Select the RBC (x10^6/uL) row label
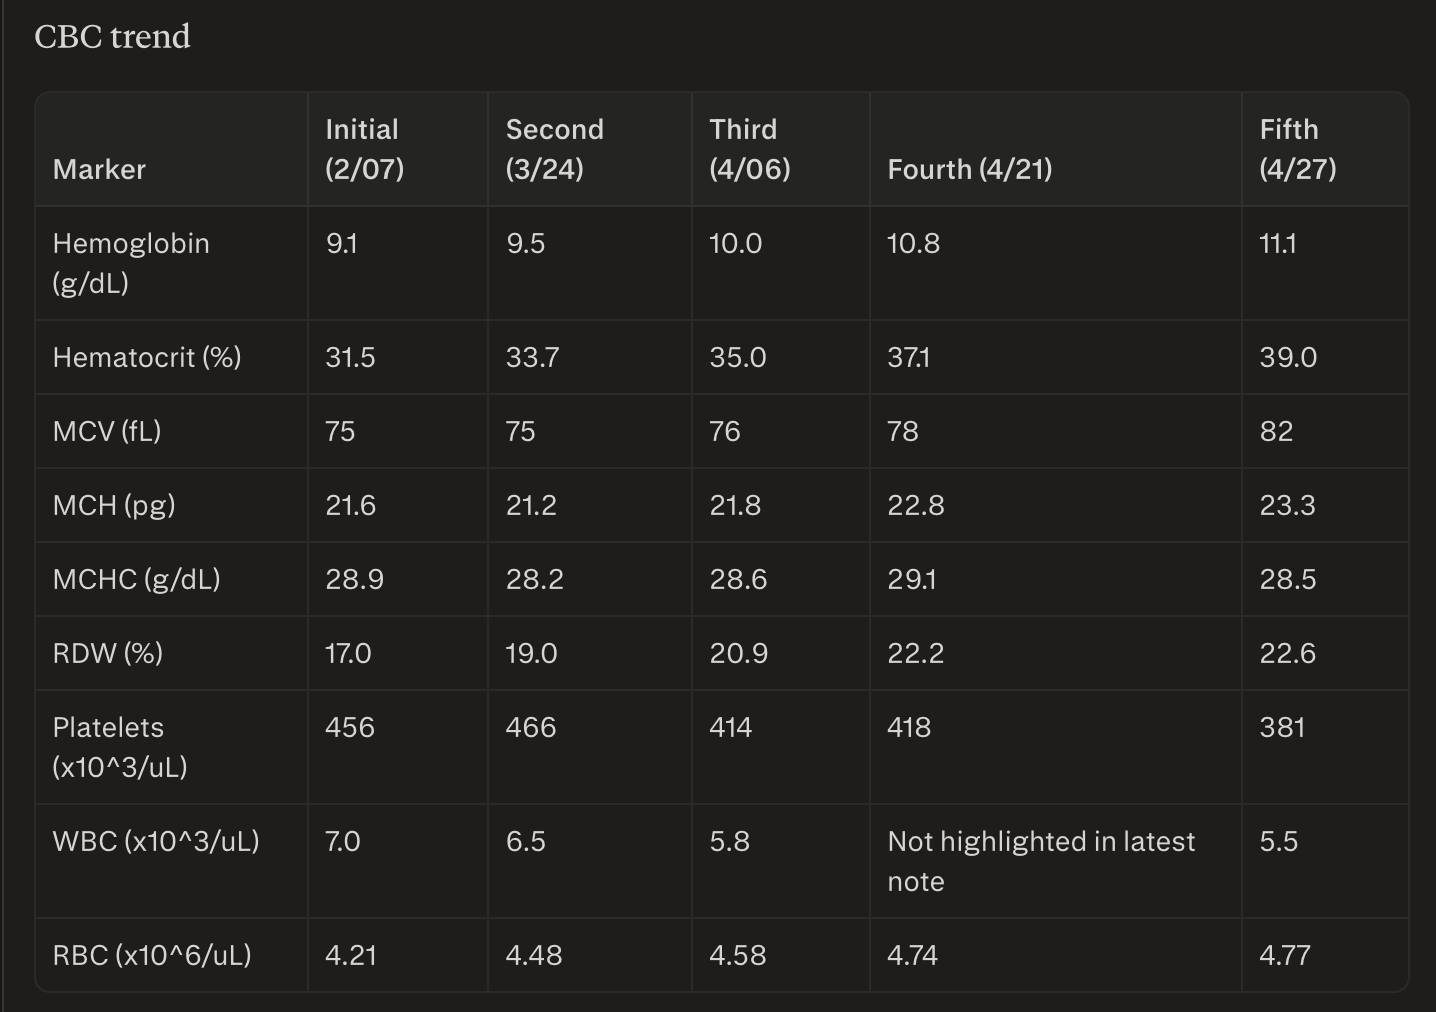 [152, 955]
